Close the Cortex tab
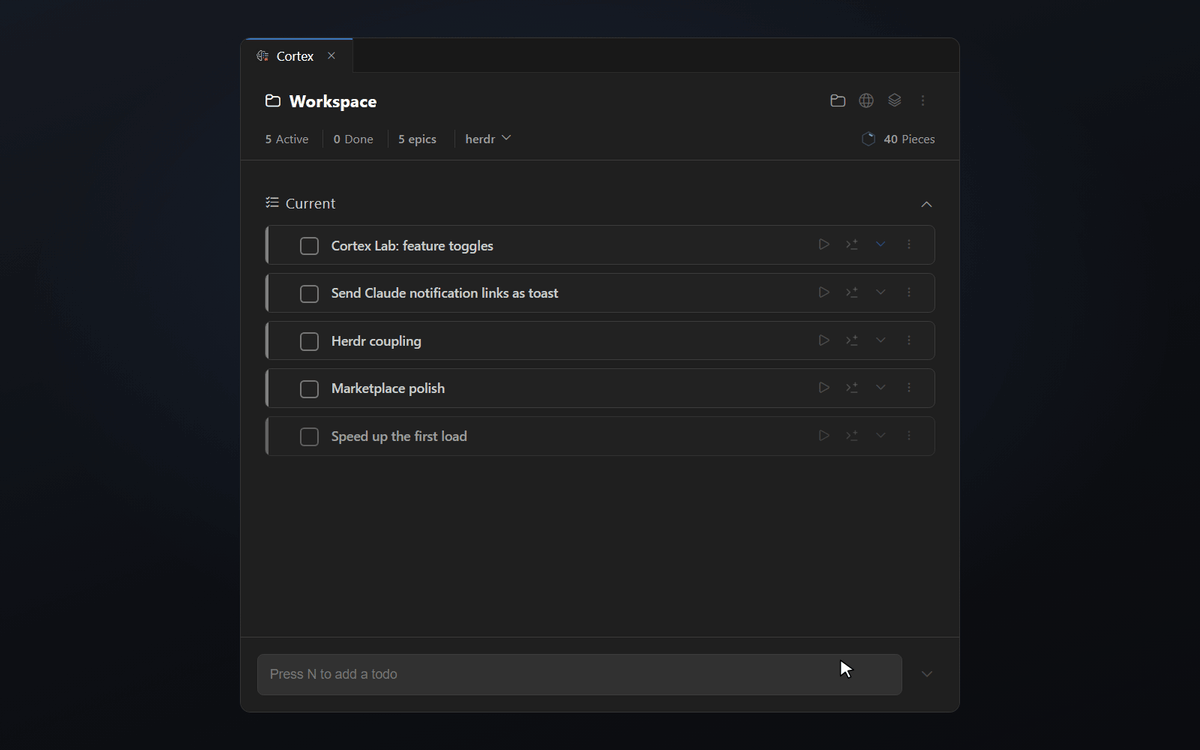This screenshot has width=1200, height=750. click(331, 56)
